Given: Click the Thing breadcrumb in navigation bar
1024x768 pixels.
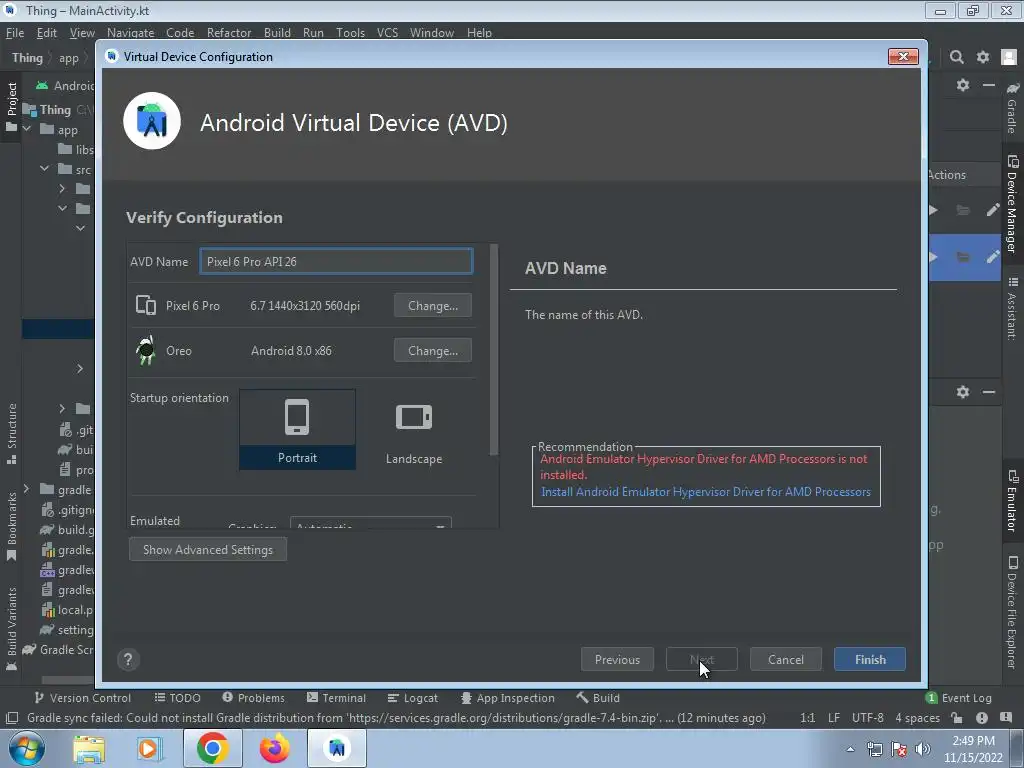Looking at the screenshot, I should coord(27,57).
